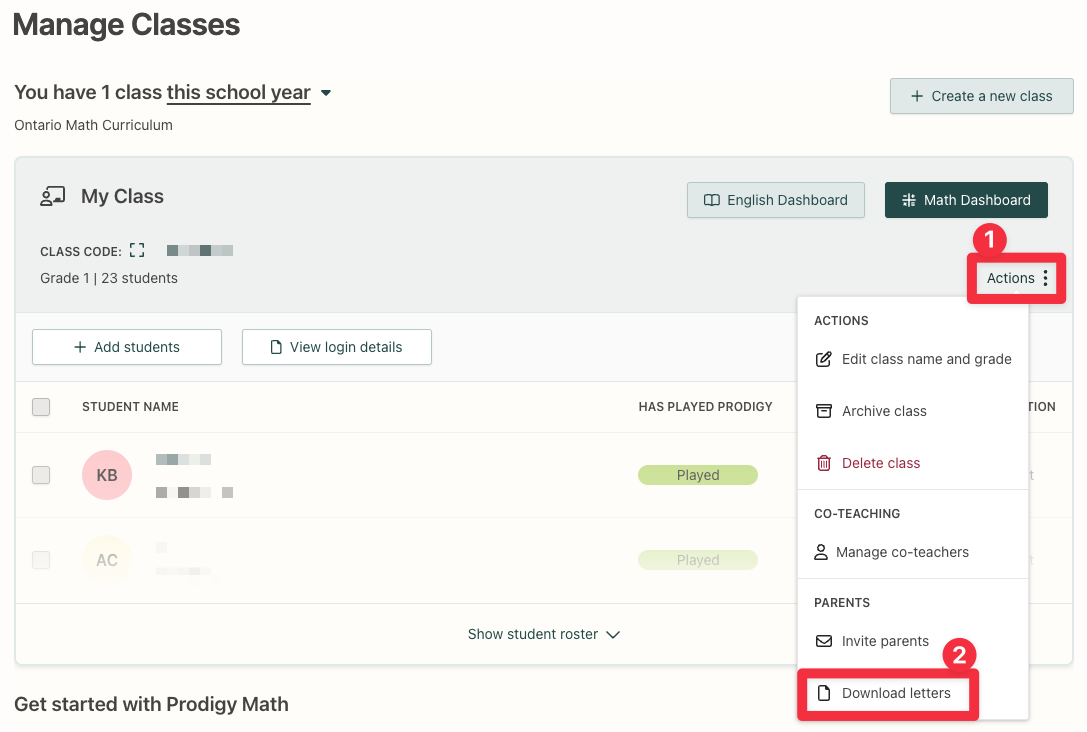The width and height of the screenshot is (1087, 732).
Task: Expand Show student roster
Action: (543, 634)
